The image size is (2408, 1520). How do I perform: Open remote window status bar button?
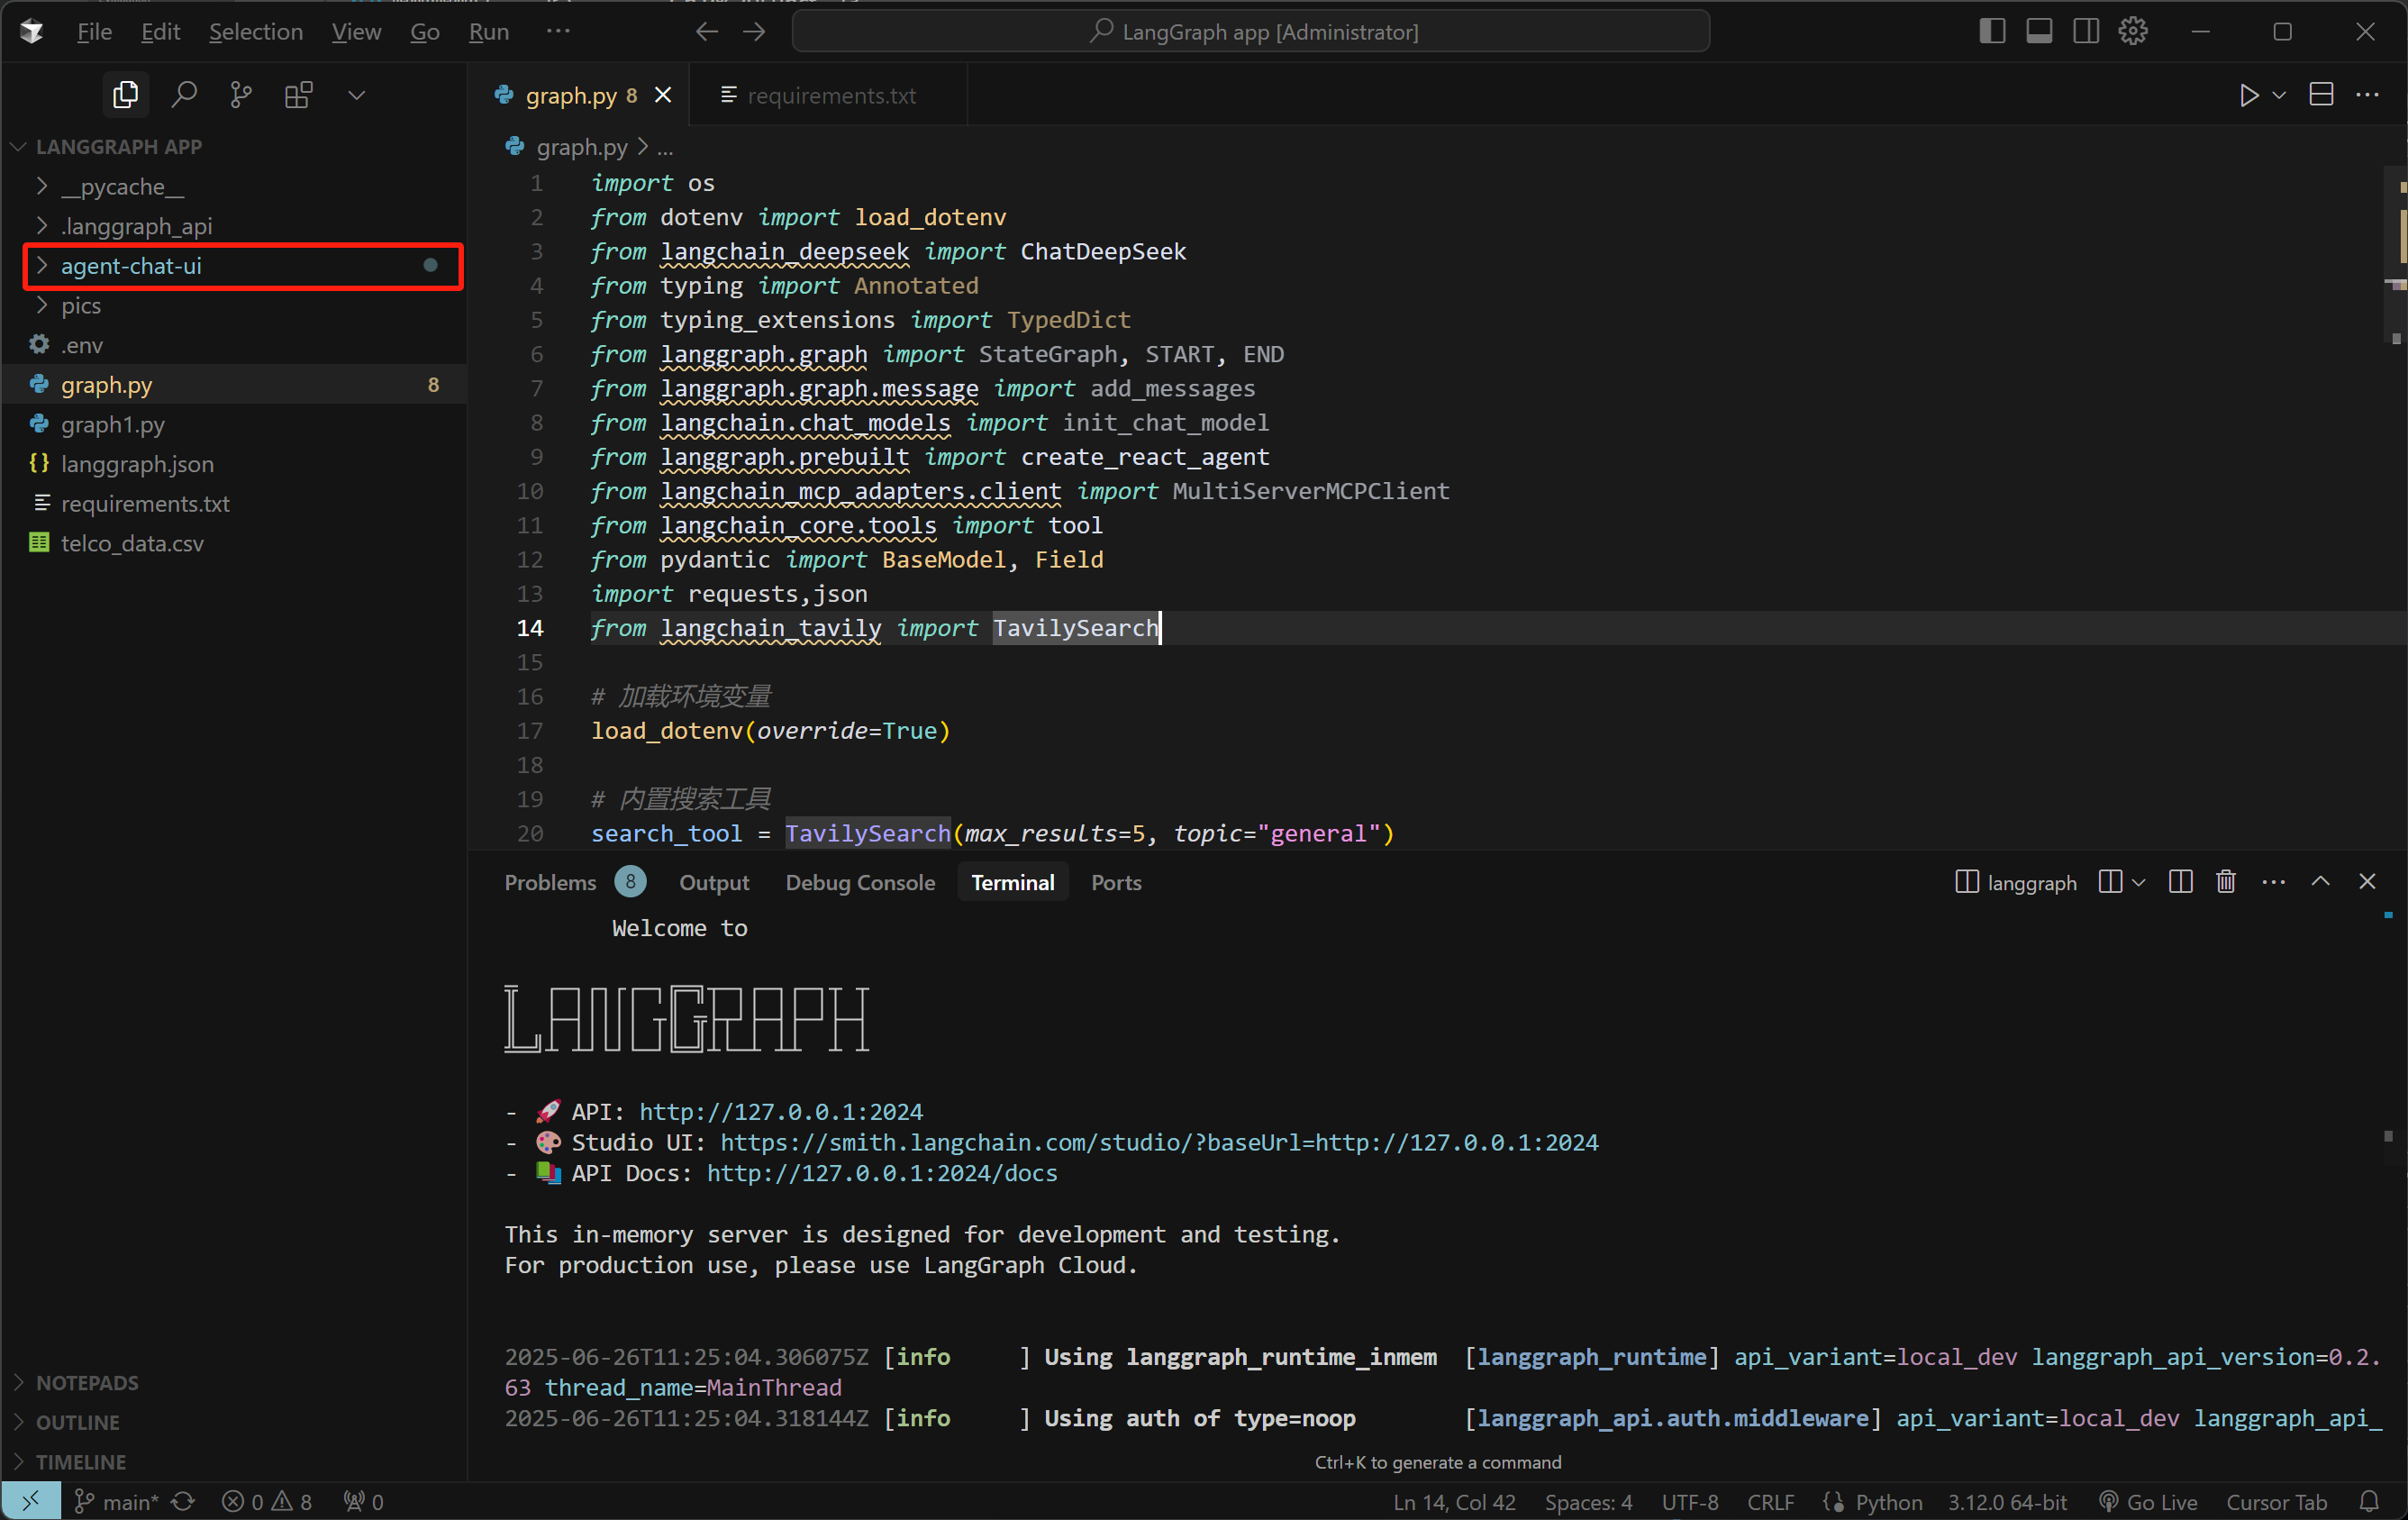coord(31,1501)
